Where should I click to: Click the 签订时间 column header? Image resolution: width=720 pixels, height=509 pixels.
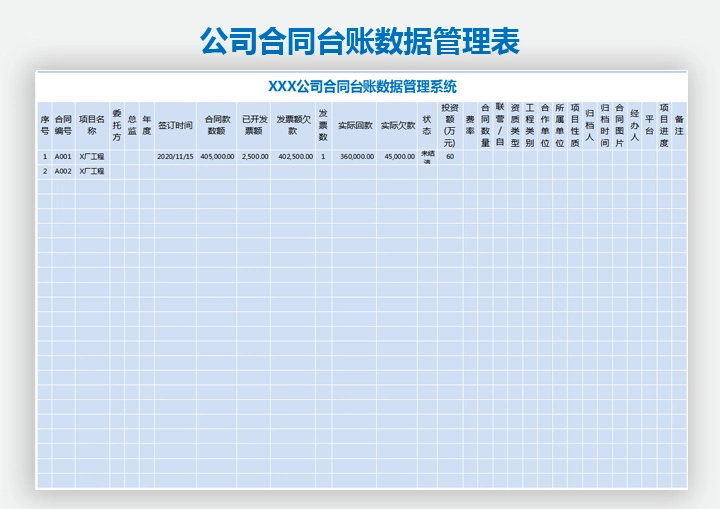click(175, 125)
